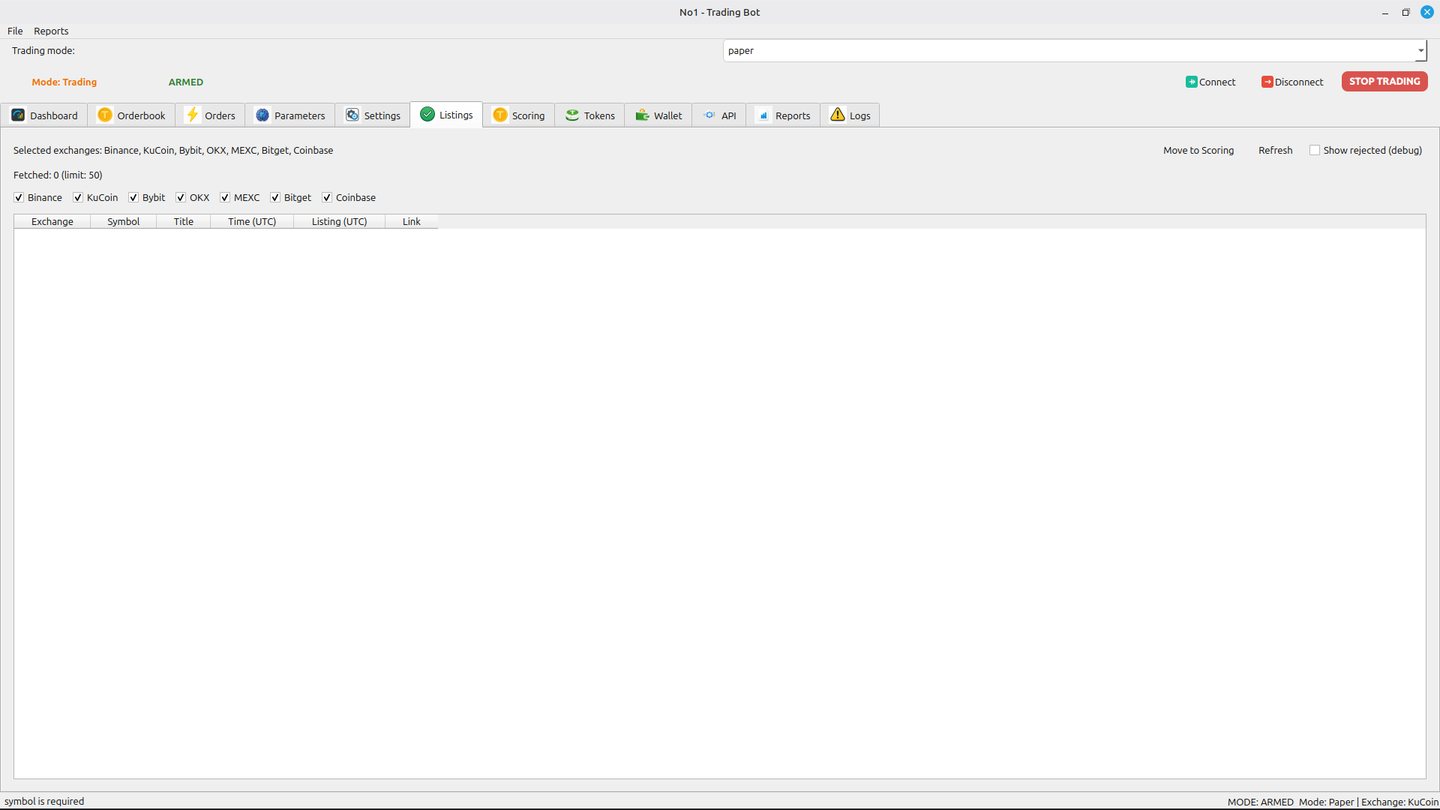Click the Parameters tab globe icon
Image resolution: width=1440 pixels, height=810 pixels.
point(262,115)
